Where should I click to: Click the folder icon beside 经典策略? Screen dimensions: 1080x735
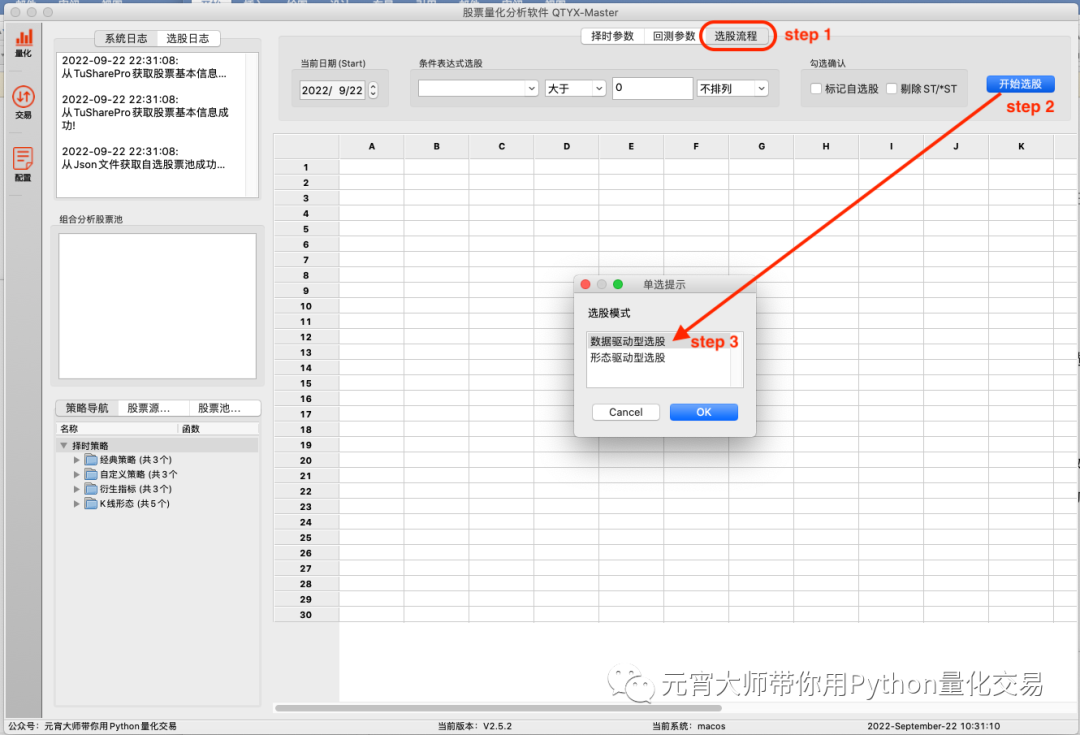point(90,459)
